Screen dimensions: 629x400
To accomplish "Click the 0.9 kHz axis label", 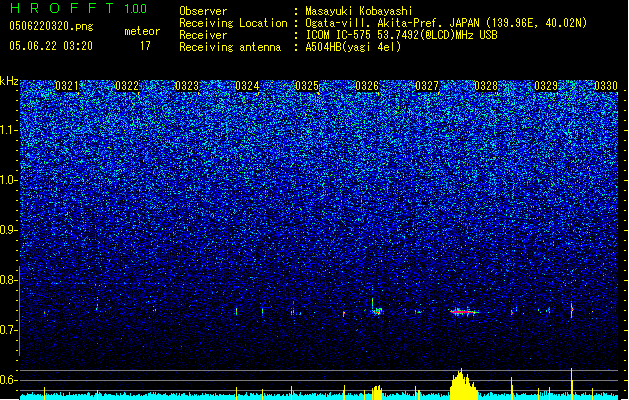I will click(8, 230).
